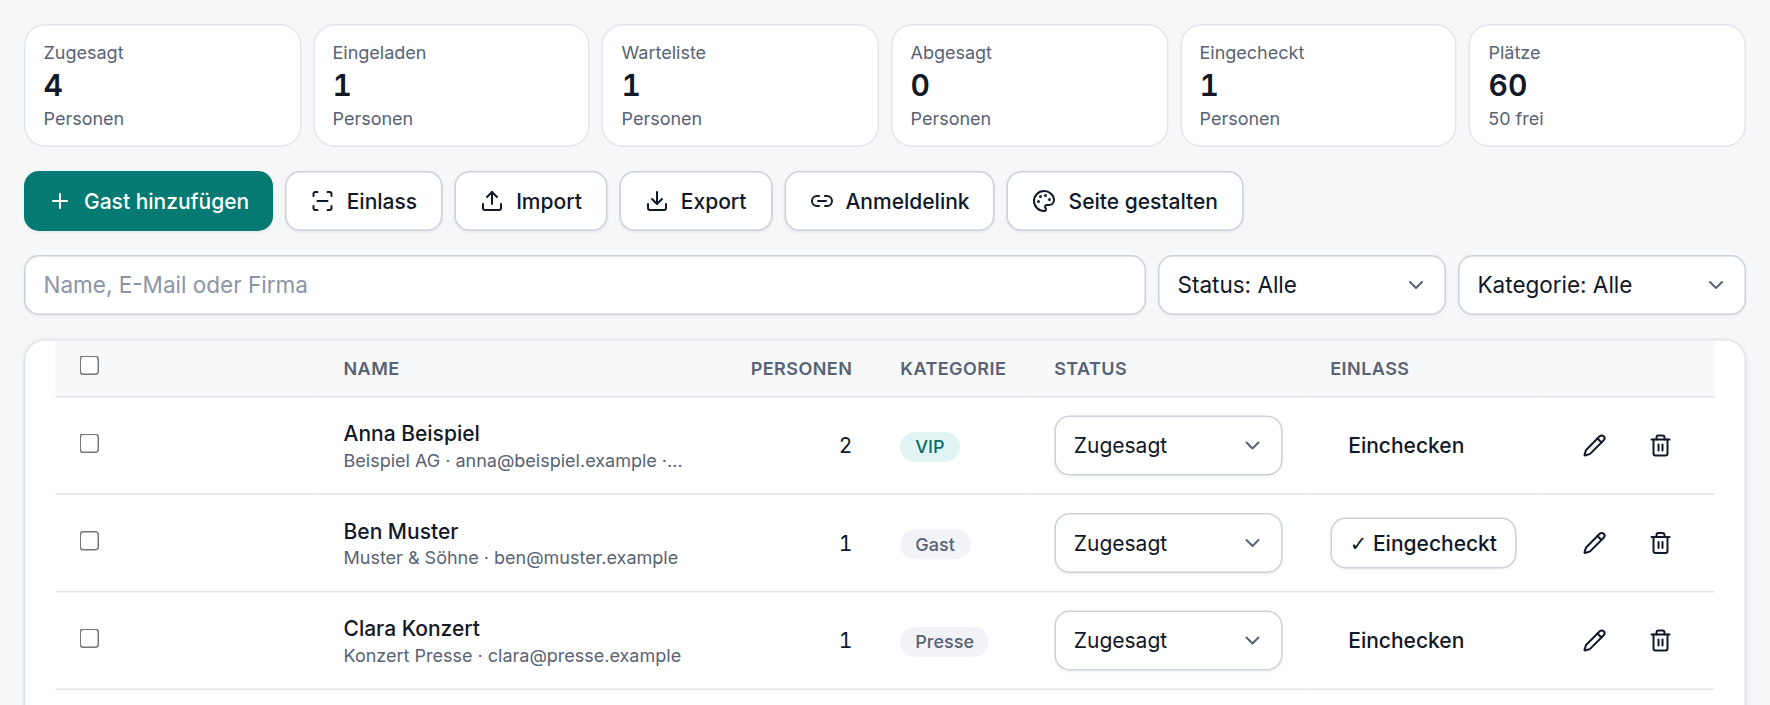
Task: Click the Warteliste summary card
Action: click(740, 86)
